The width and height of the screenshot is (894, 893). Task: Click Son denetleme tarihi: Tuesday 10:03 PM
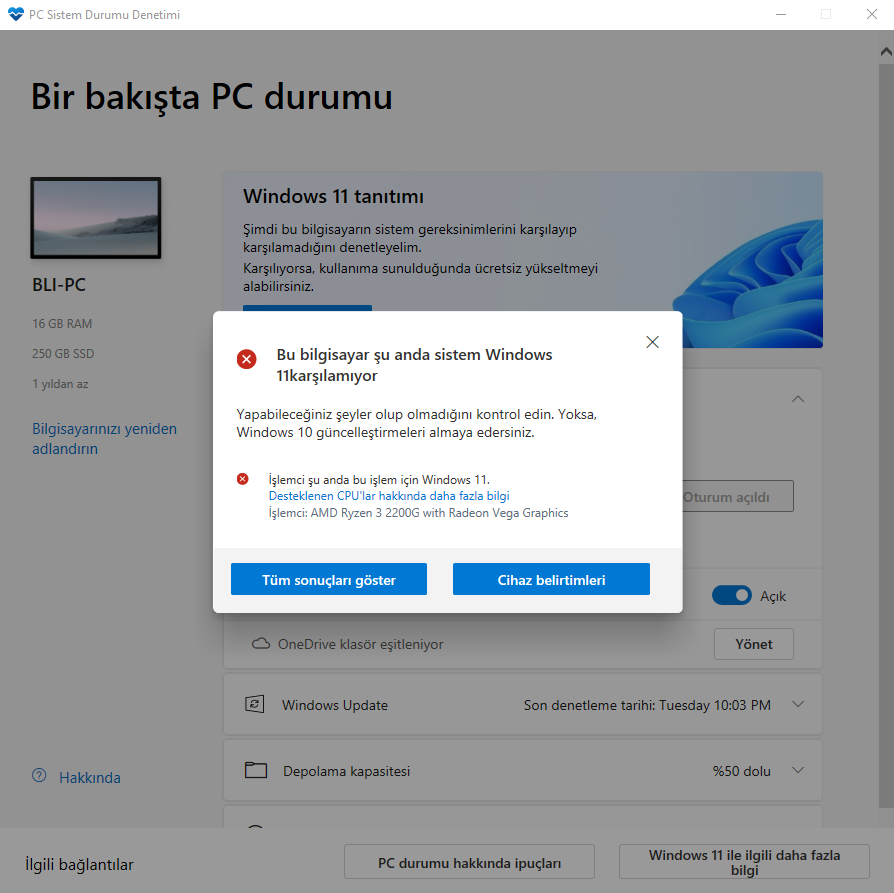pos(647,705)
